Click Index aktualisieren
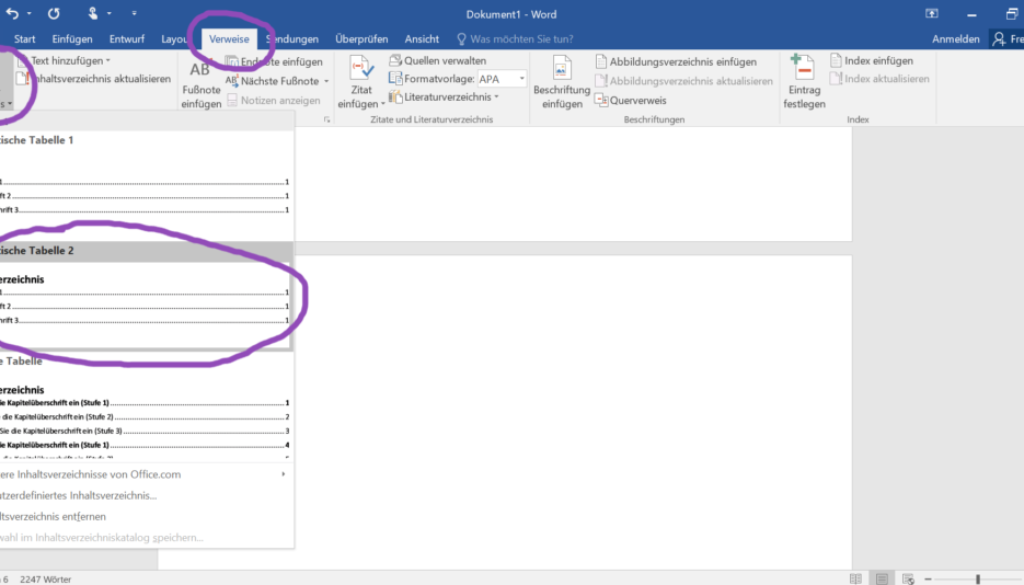1024x585 pixels. (880, 79)
